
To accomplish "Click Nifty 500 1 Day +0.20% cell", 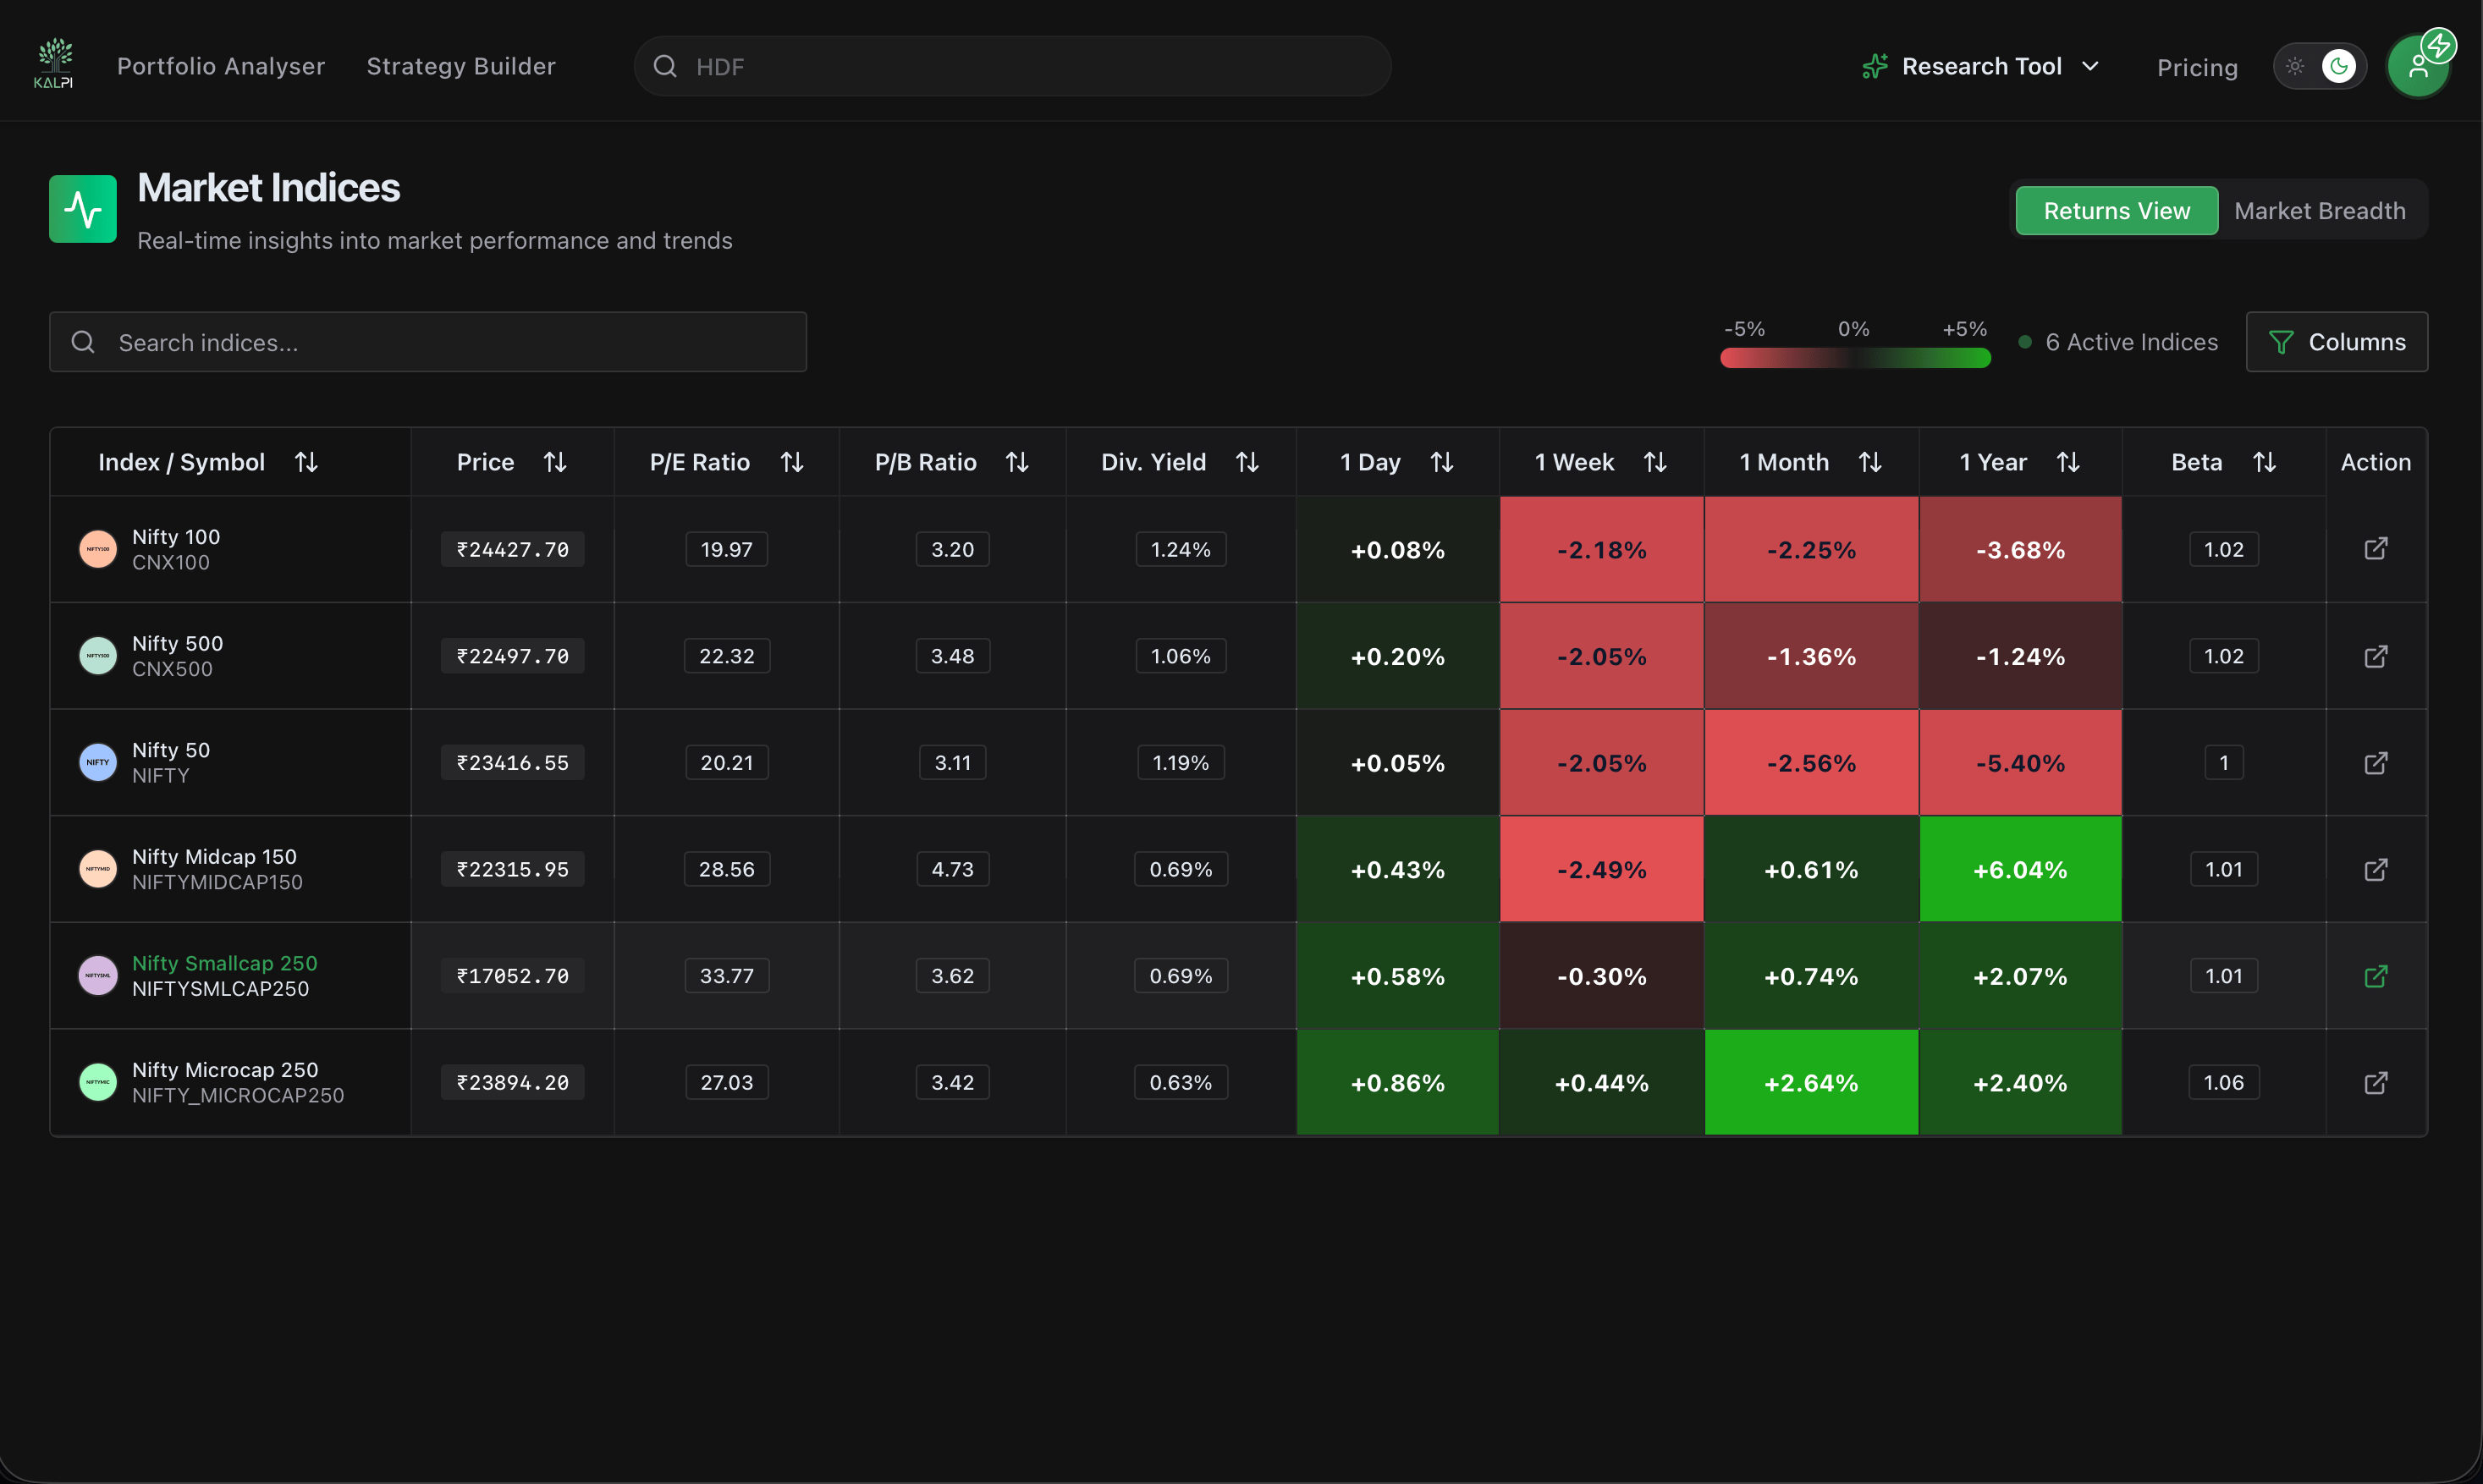I will pos(1398,656).
